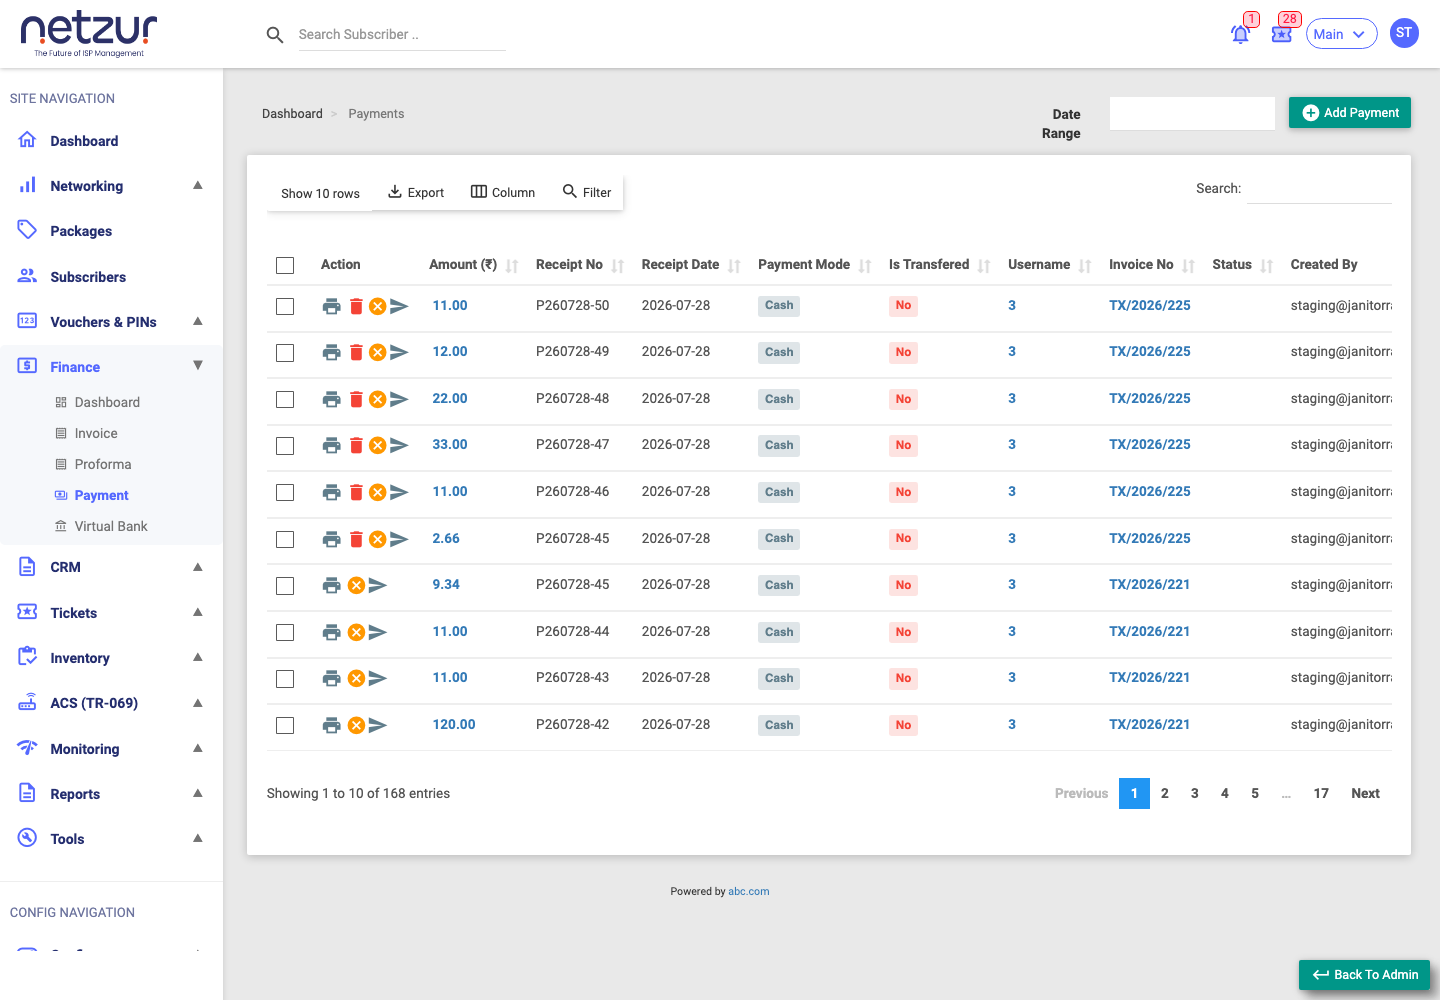Check the row for receipt P260728-46
This screenshot has height=1000, width=1440.
285,492
